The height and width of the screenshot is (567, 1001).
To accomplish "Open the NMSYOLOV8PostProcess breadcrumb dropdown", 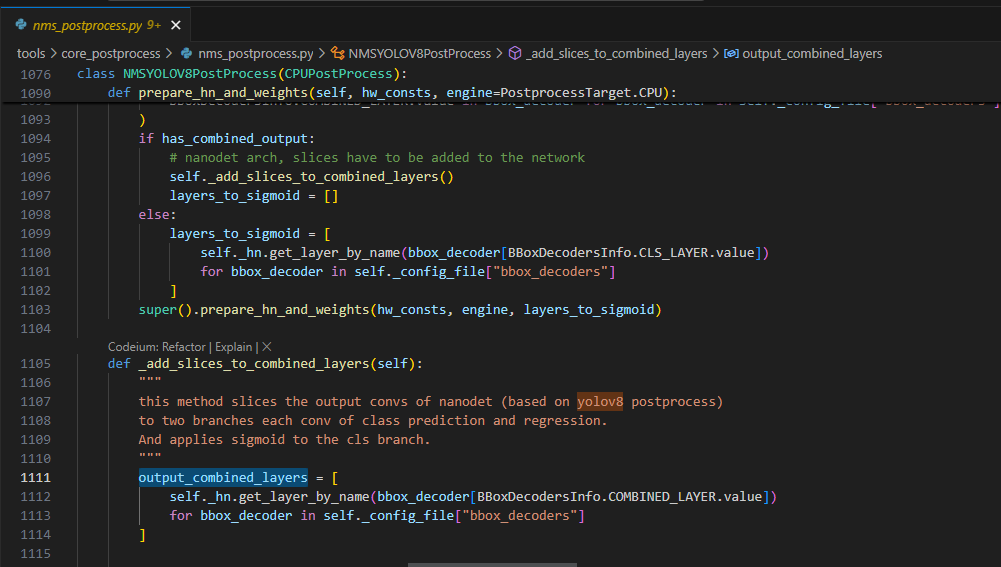I will point(420,53).
